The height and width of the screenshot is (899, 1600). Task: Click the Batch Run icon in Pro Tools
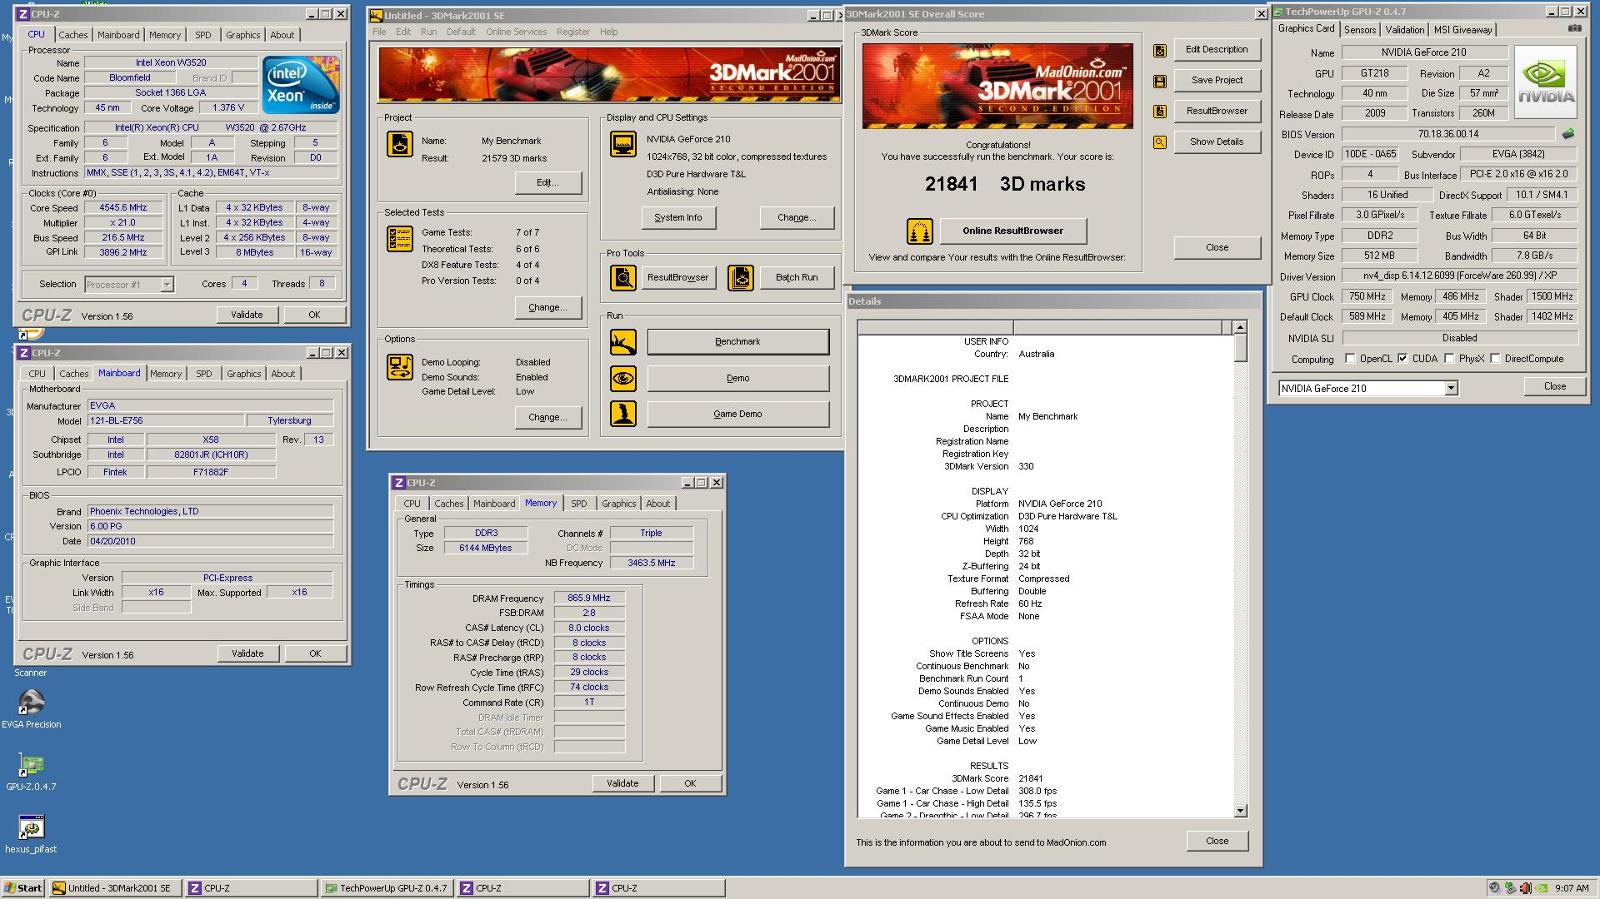[740, 277]
